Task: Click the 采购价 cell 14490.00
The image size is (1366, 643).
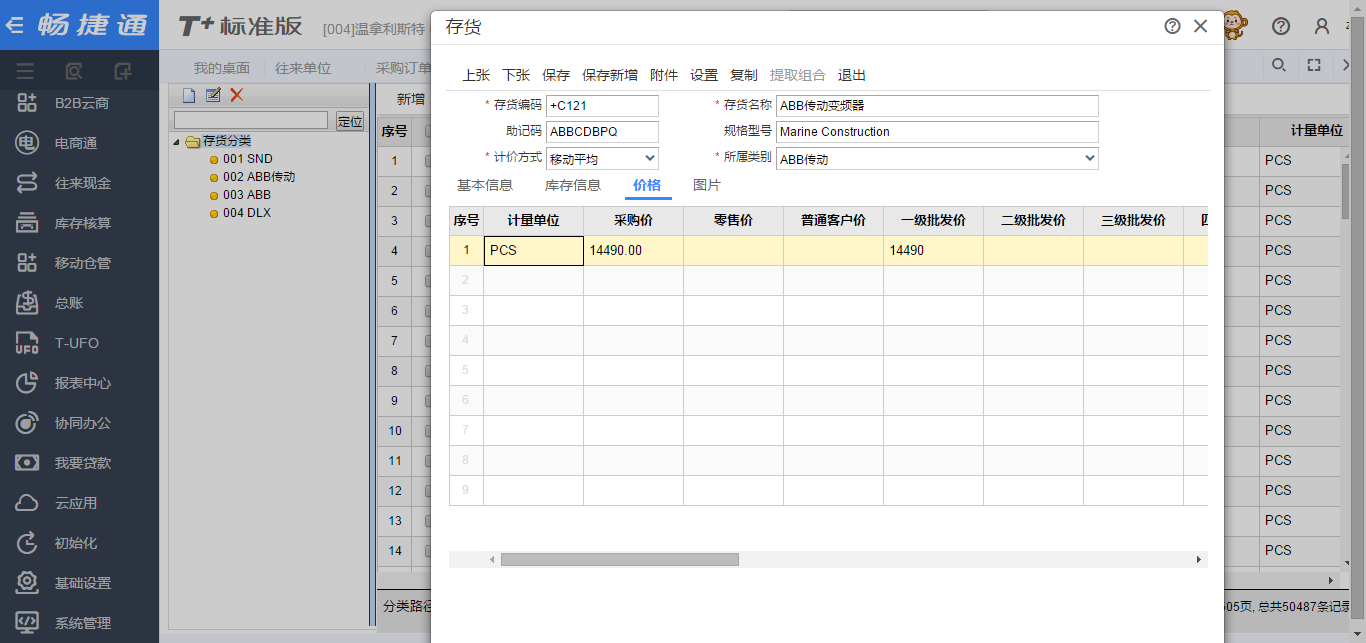Action: (x=633, y=250)
